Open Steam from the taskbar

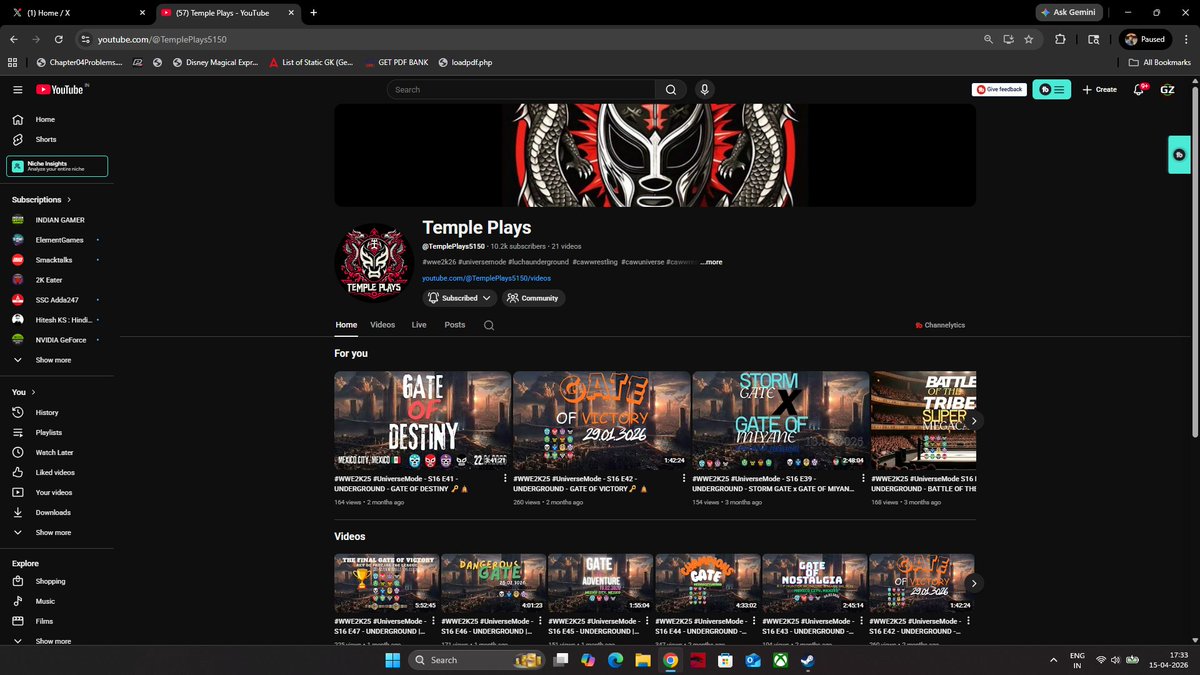tap(806, 660)
